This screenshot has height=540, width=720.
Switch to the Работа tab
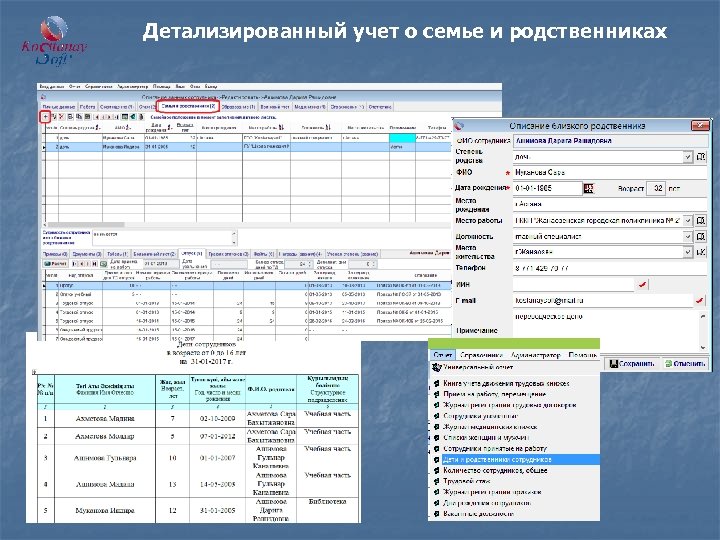88,107
